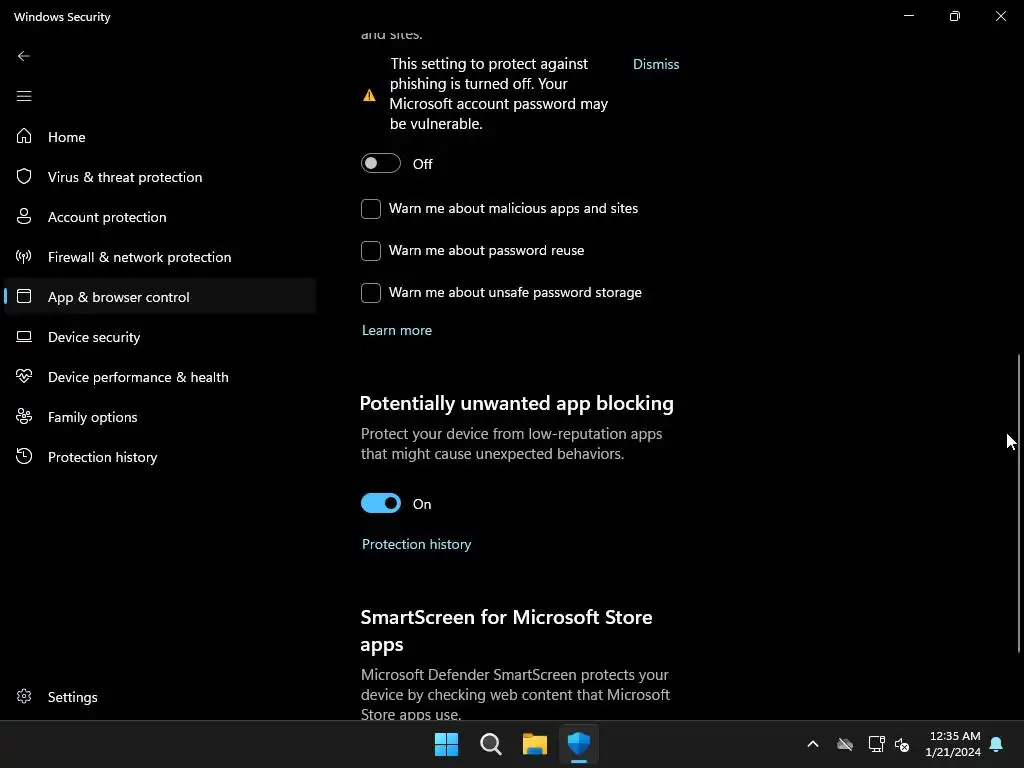Image resolution: width=1024 pixels, height=768 pixels.
Task: Check Warn me about malicious apps and sites
Action: click(x=371, y=209)
